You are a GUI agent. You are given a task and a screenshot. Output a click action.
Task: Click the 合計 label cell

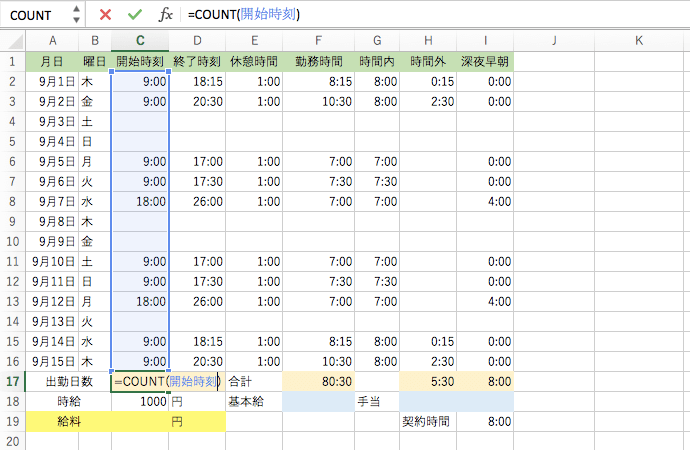click(254, 381)
